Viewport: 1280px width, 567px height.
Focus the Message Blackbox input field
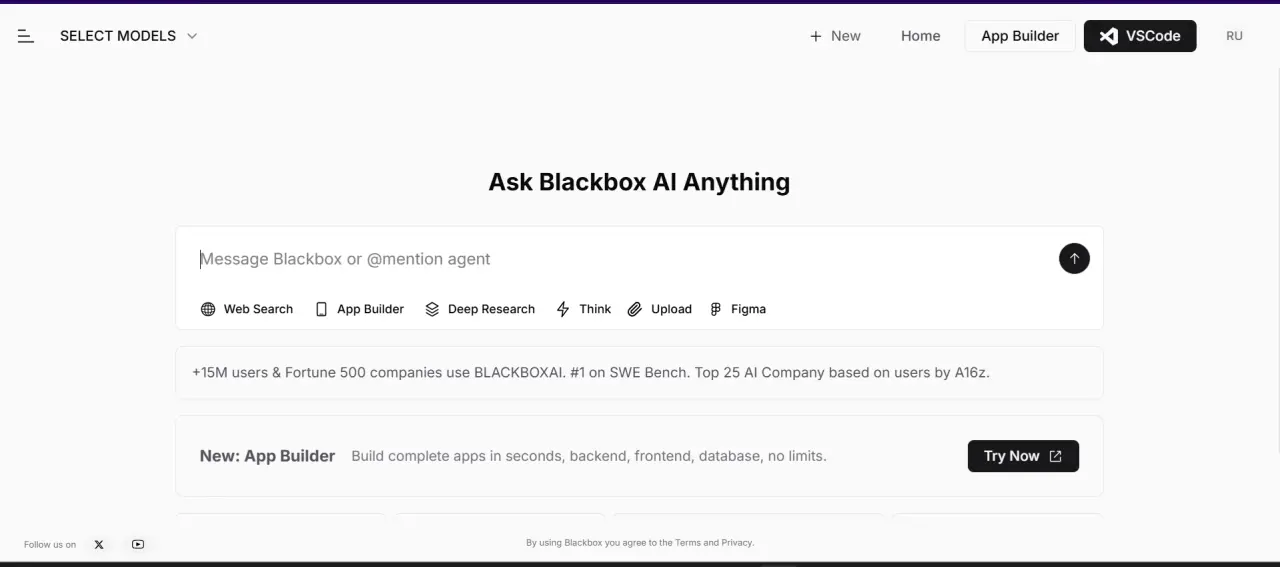[x=620, y=259]
